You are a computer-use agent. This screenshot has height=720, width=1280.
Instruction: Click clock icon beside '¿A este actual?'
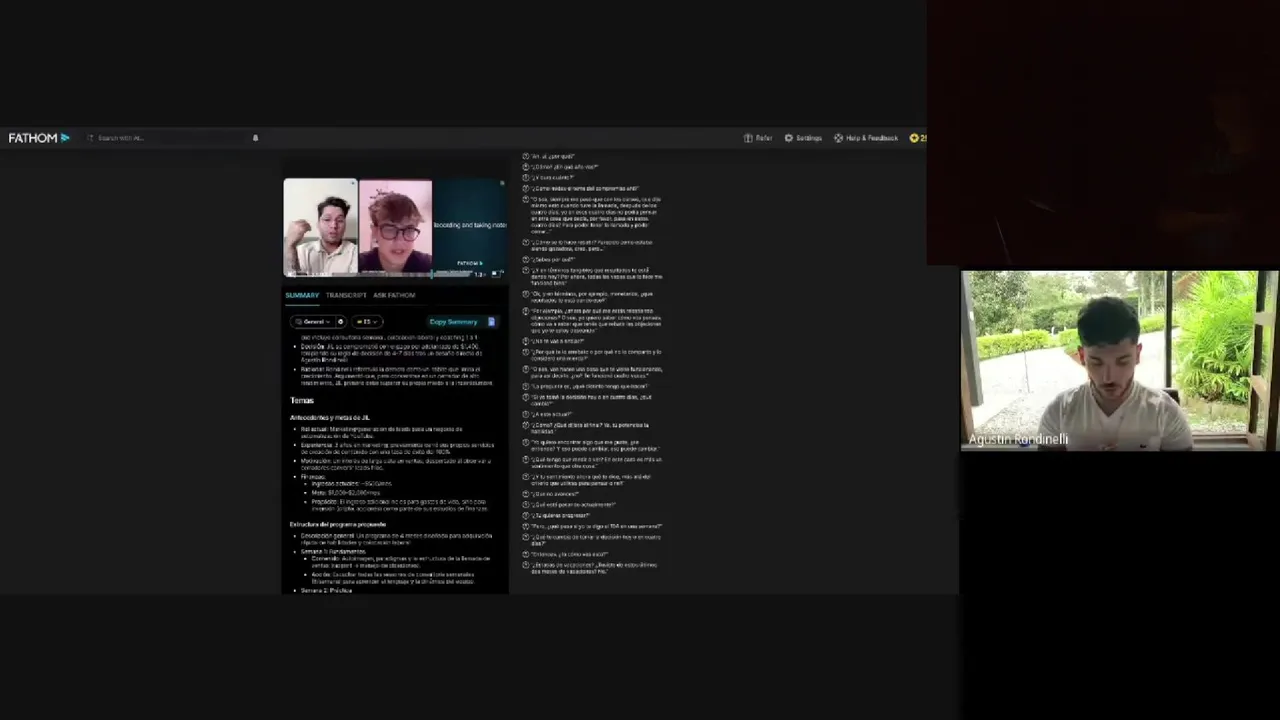pyautogui.click(x=526, y=414)
